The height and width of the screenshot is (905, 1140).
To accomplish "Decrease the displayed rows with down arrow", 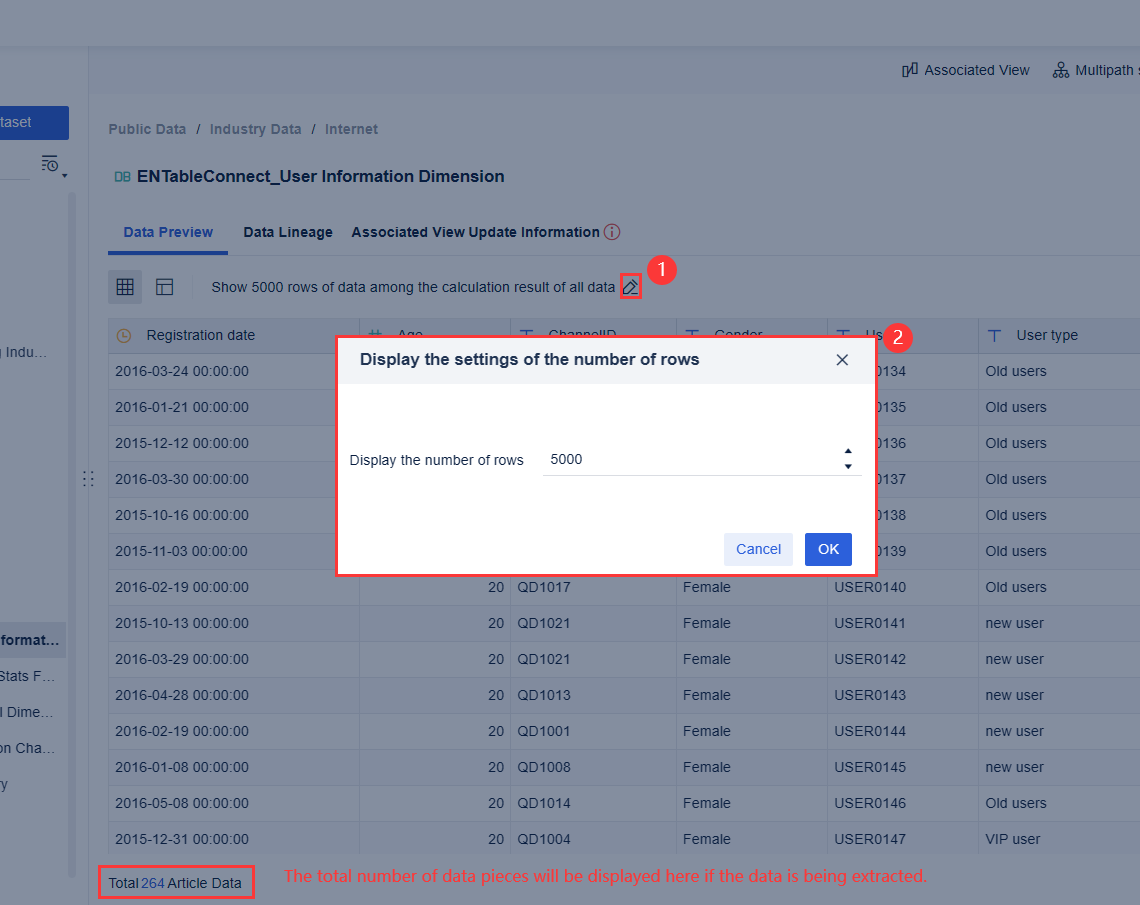I will [x=848, y=467].
